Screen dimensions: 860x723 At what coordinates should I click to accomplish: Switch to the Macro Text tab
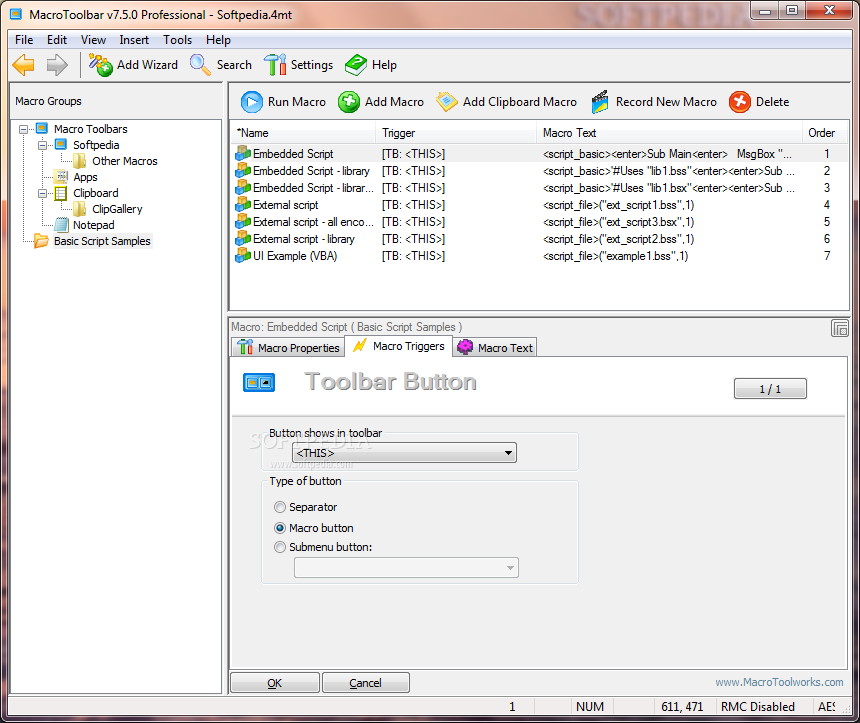coord(495,348)
